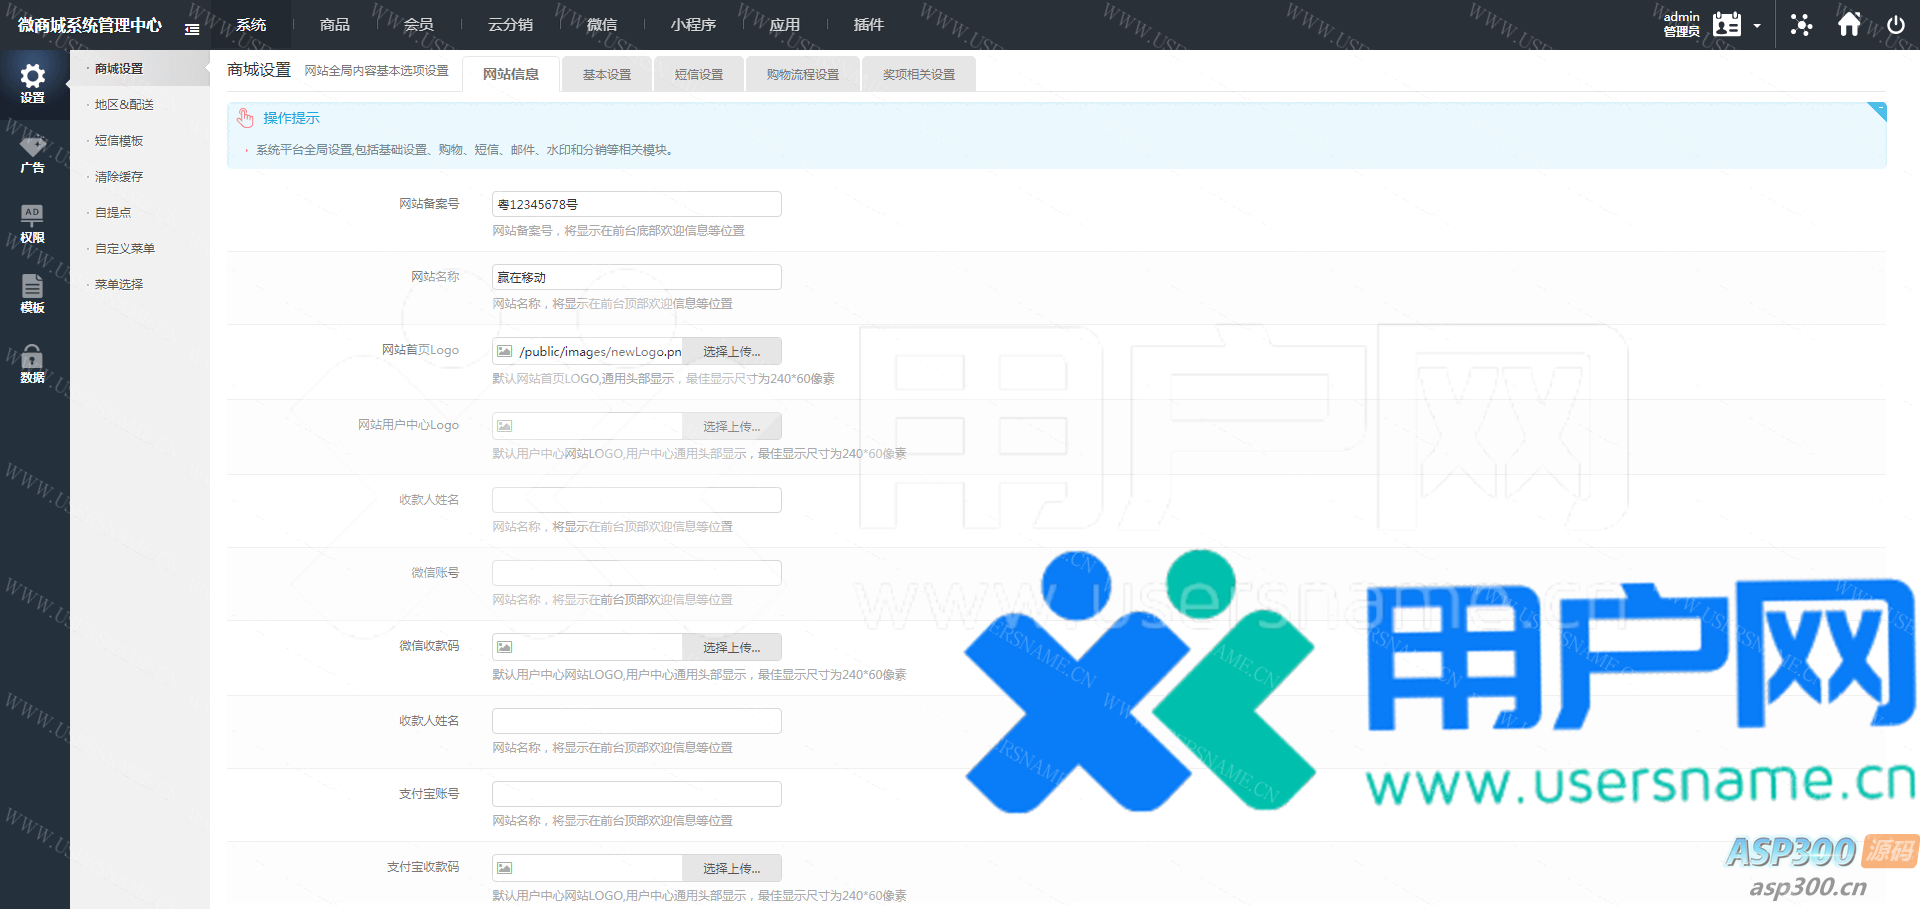Toggle the sidebar collapse menu icon
The height and width of the screenshot is (909, 1920).
coord(192,29)
